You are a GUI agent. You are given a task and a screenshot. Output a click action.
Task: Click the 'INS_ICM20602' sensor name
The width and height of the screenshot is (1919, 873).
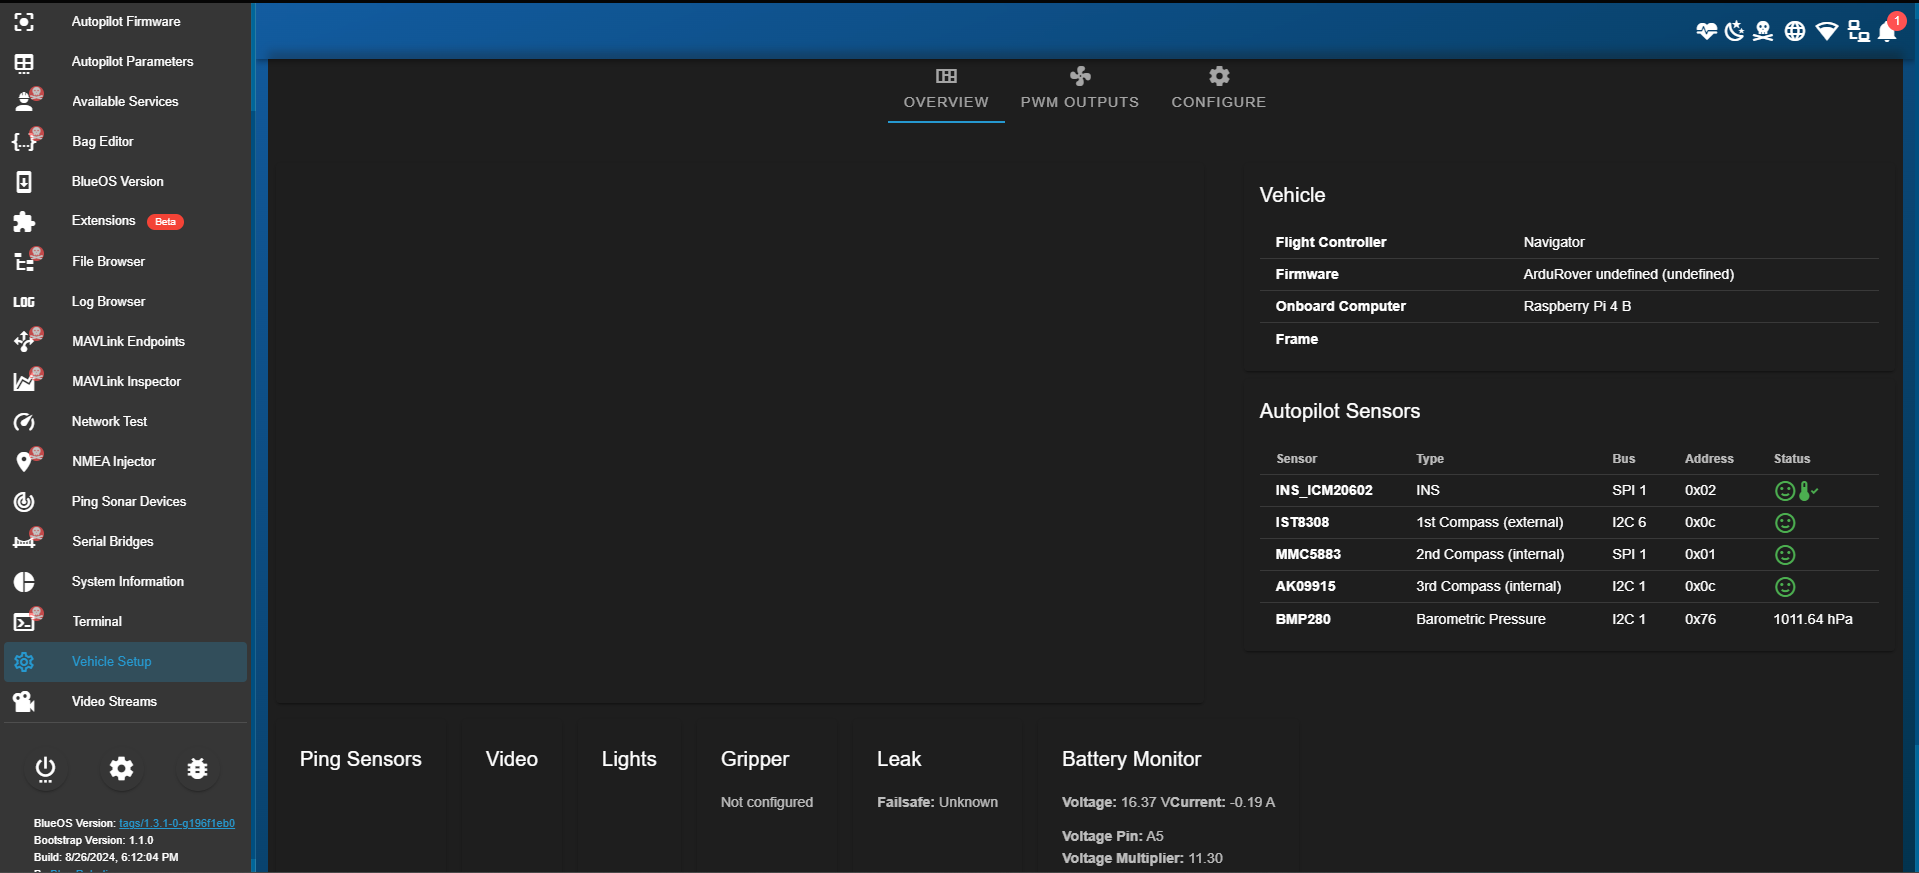click(1324, 490)
